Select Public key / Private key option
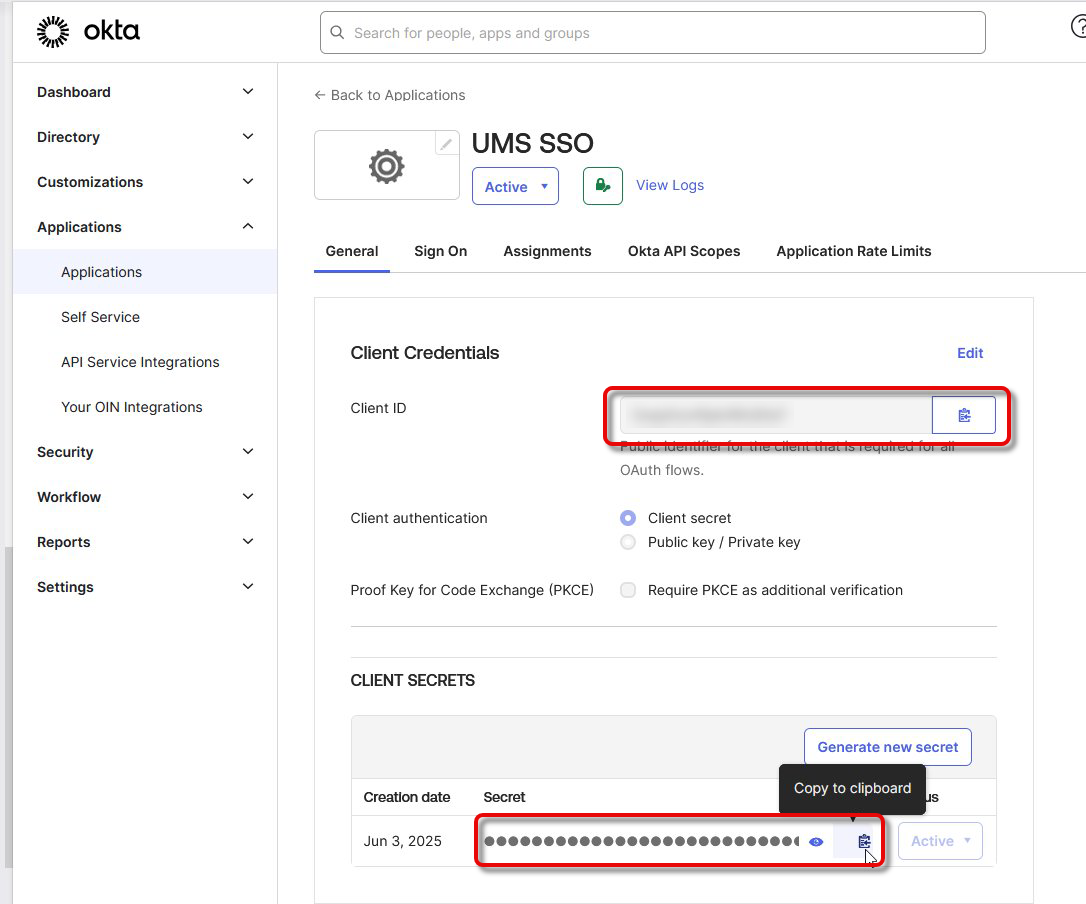The height and width of the screenshot is (904, 1086). (x=628, y=542)
